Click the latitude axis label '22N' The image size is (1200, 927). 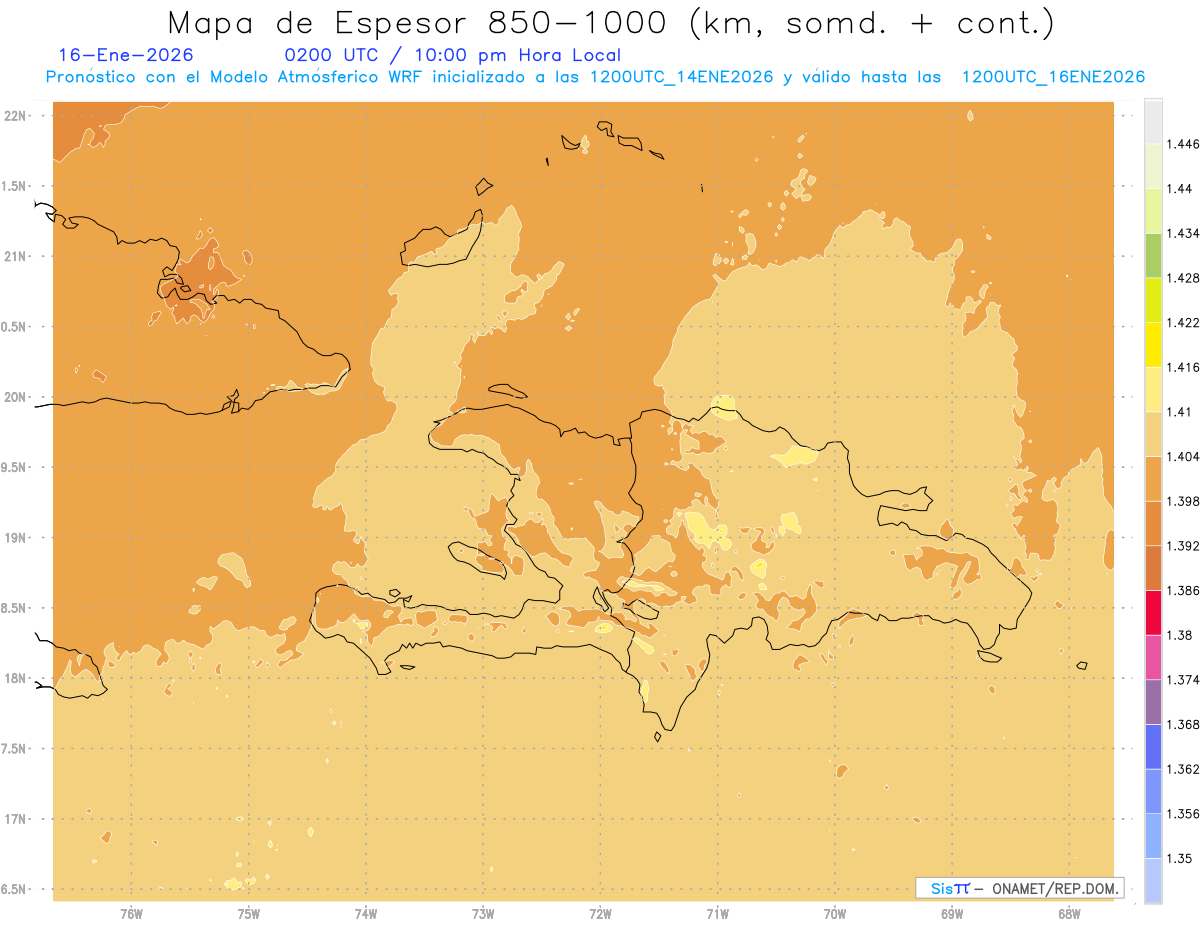pyautogui.click(x=17, y=115)
